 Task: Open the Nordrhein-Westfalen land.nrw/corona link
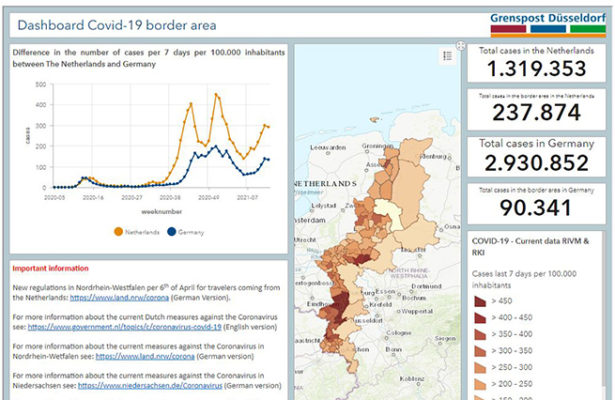(x=145, y=356)
